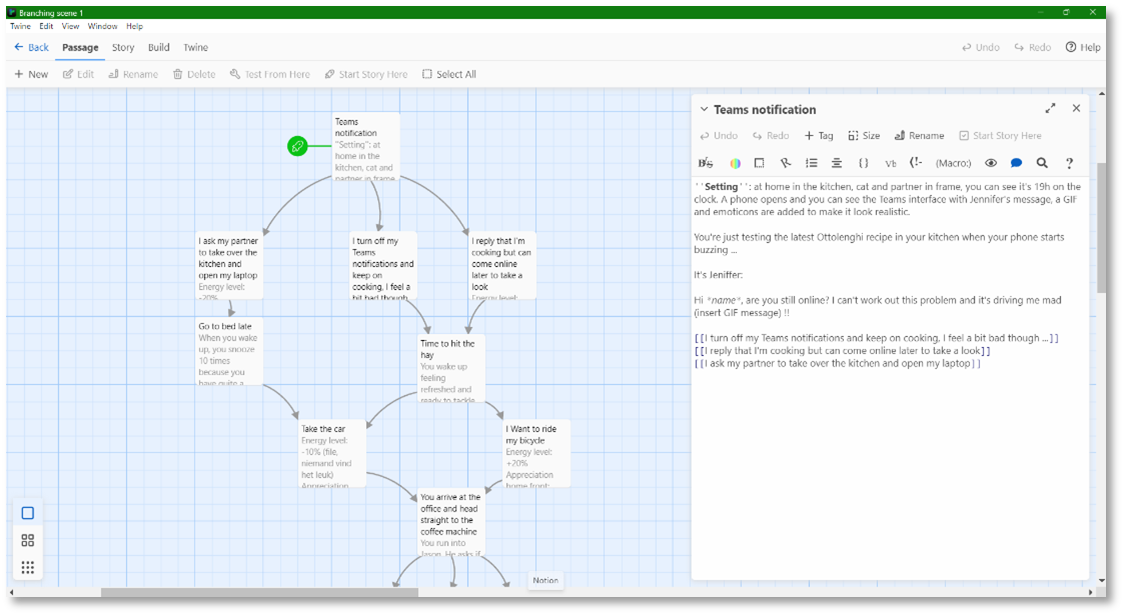Open the View menu

click(x=70, y=26)
